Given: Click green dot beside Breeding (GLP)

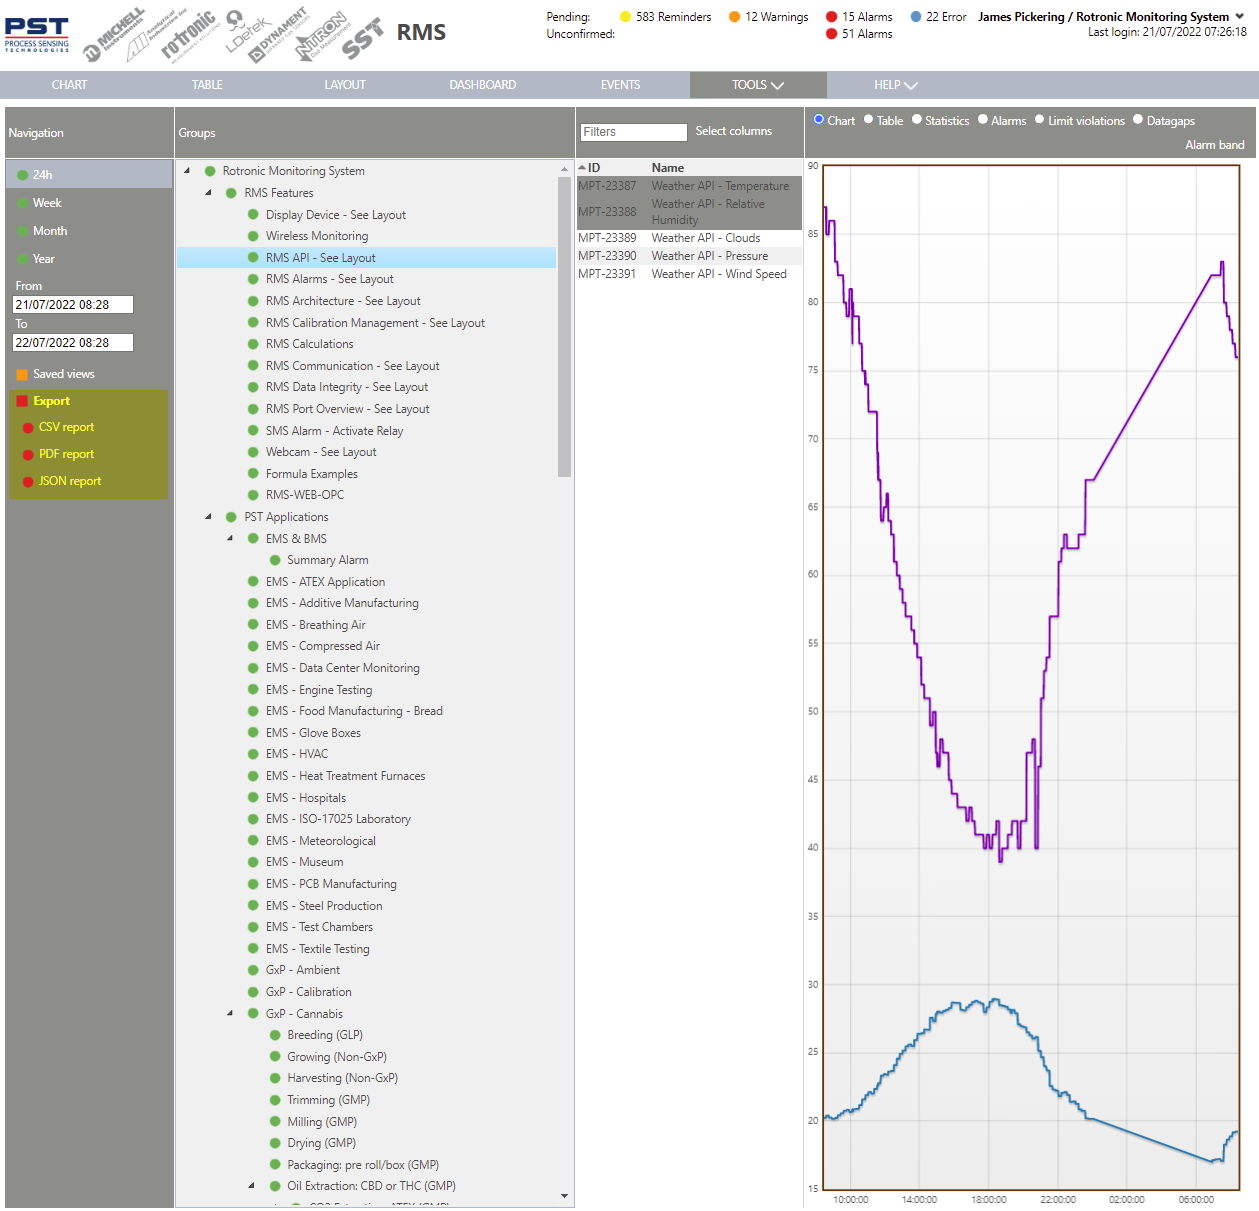Looking at the screenshot, I should click(x=275, y=1036).
